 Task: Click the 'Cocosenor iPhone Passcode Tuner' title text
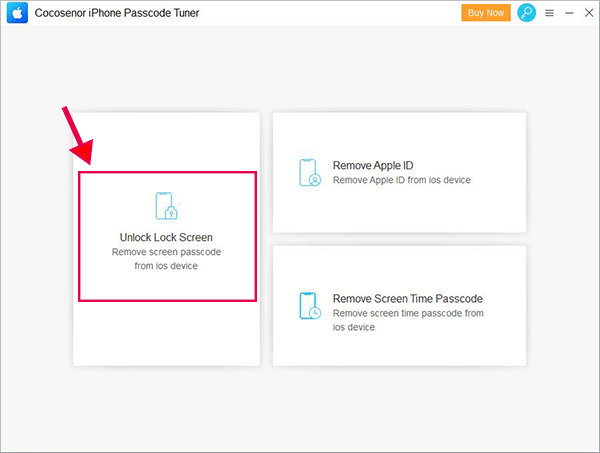coord(117,13)
